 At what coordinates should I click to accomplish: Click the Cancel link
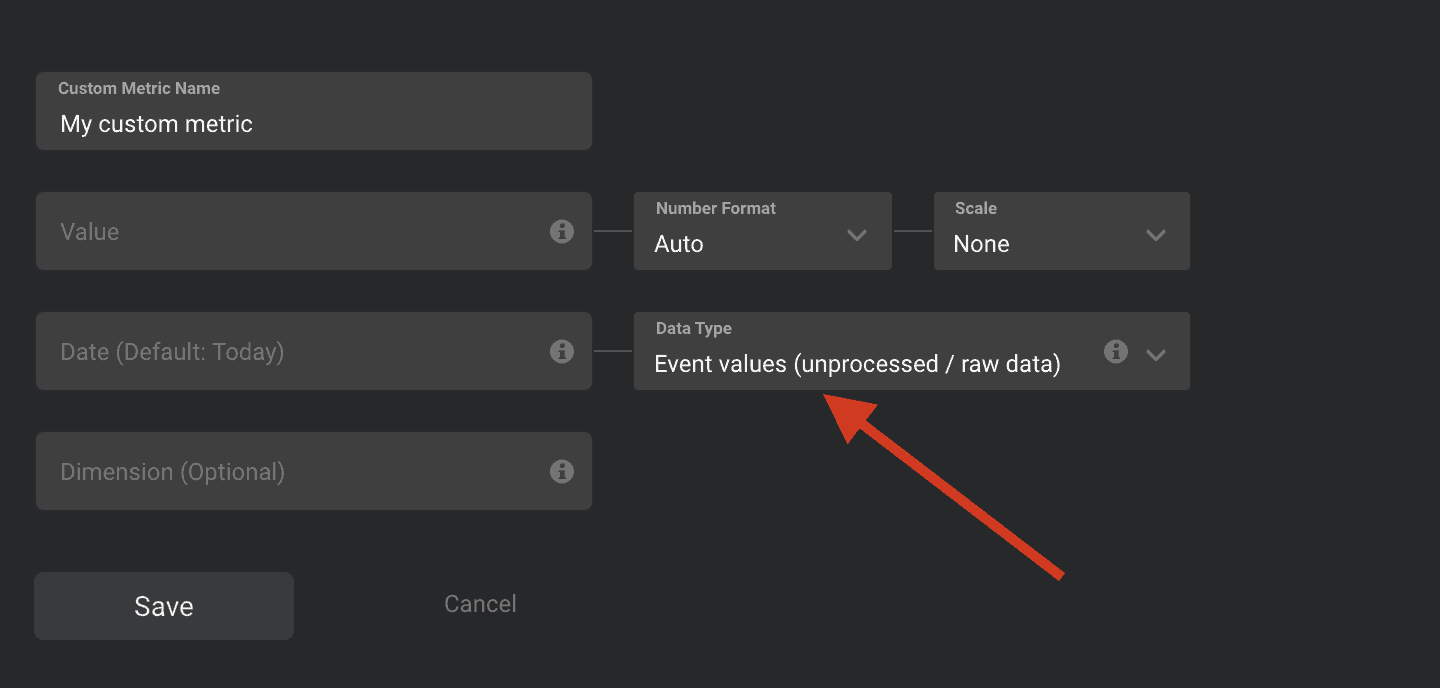click(480, 604)
